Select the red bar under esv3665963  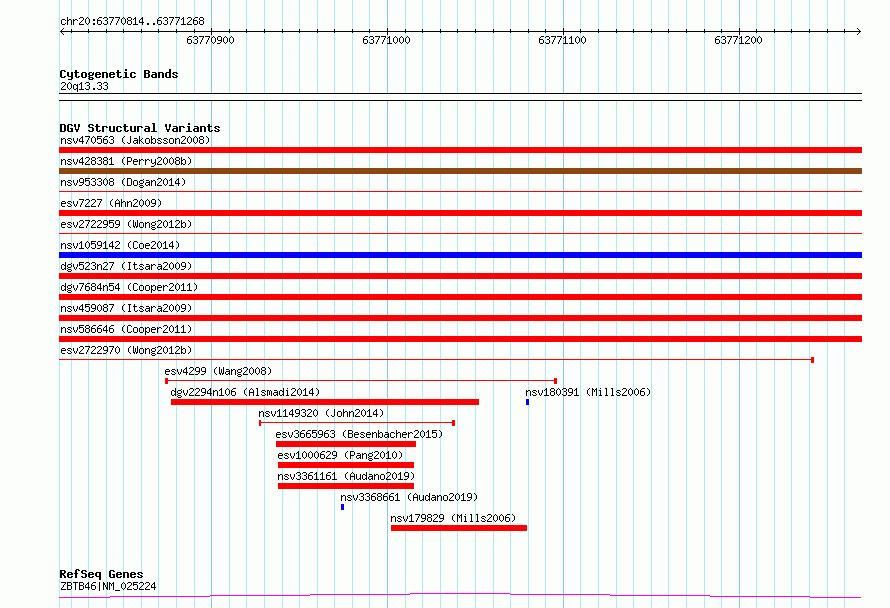346,444
